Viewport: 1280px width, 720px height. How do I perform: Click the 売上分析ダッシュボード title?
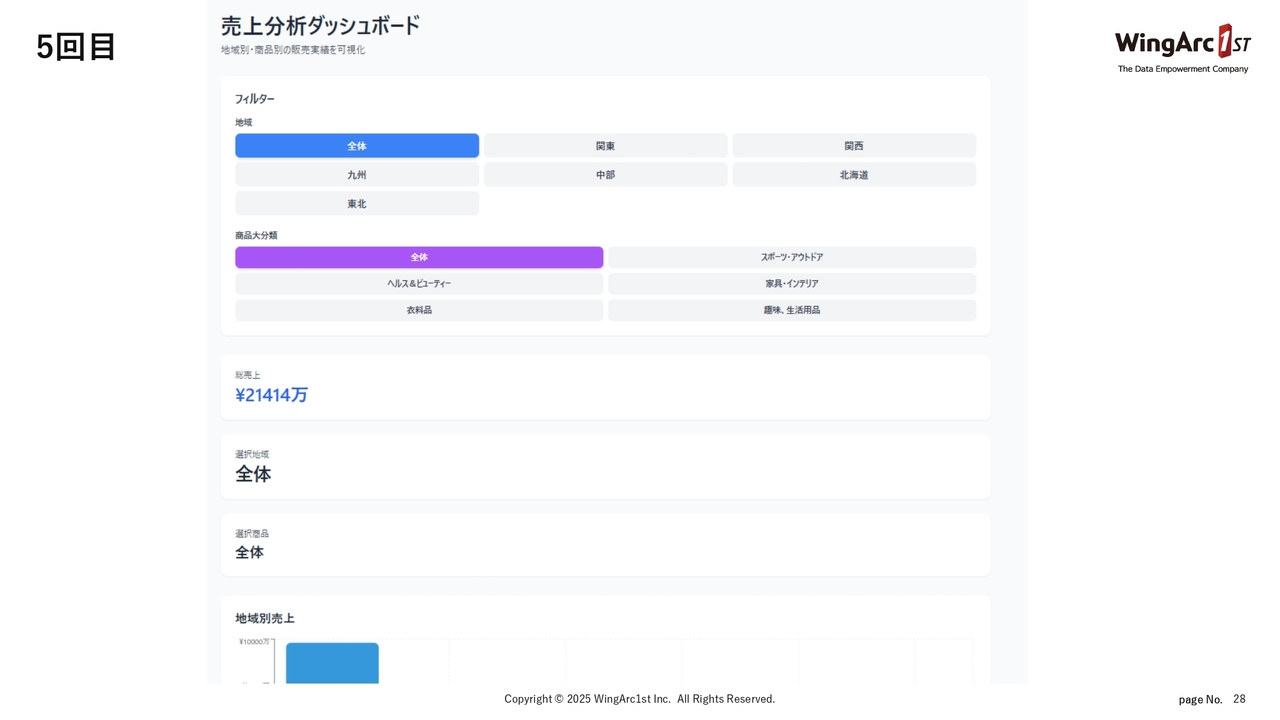pos(320,26)
